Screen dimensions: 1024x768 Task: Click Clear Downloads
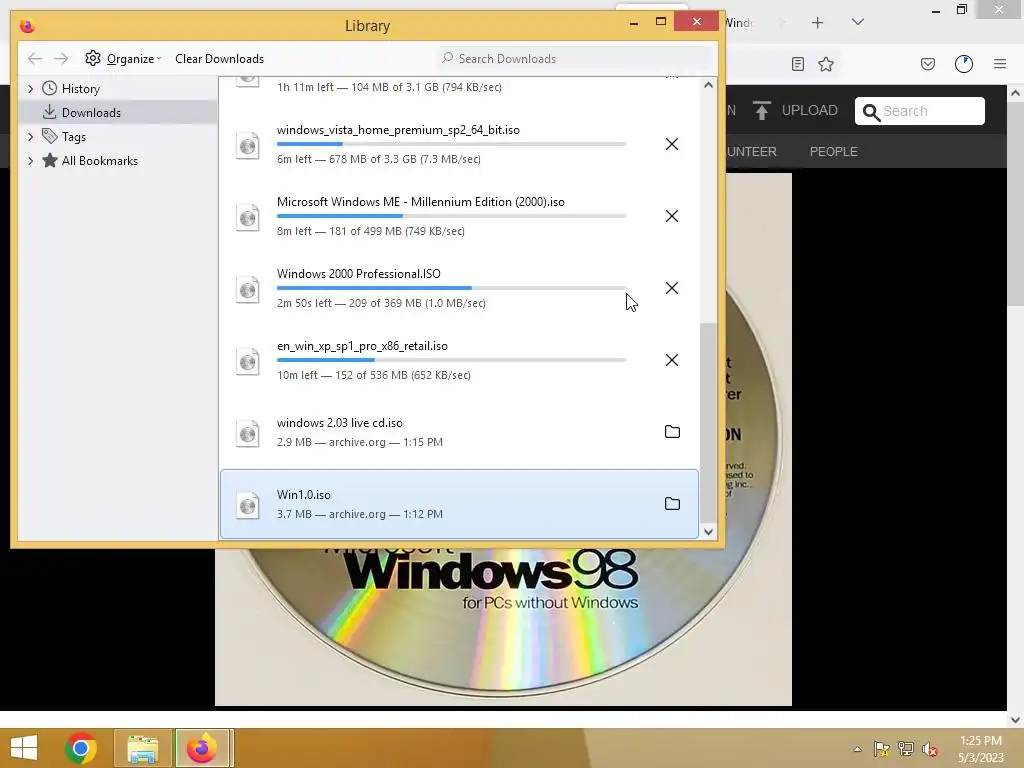point(219,59)
